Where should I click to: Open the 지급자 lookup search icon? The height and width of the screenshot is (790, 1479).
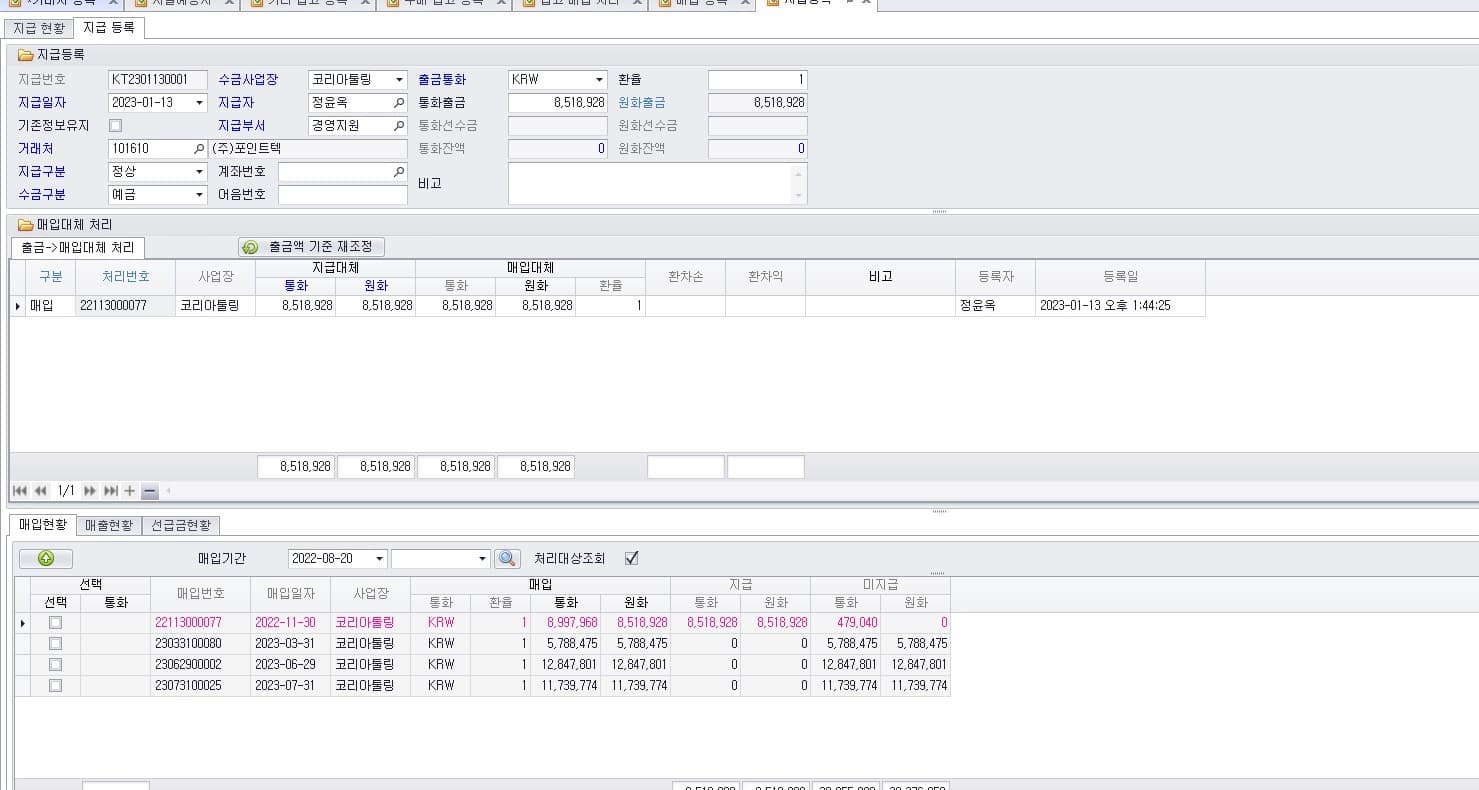coord(399,103)
